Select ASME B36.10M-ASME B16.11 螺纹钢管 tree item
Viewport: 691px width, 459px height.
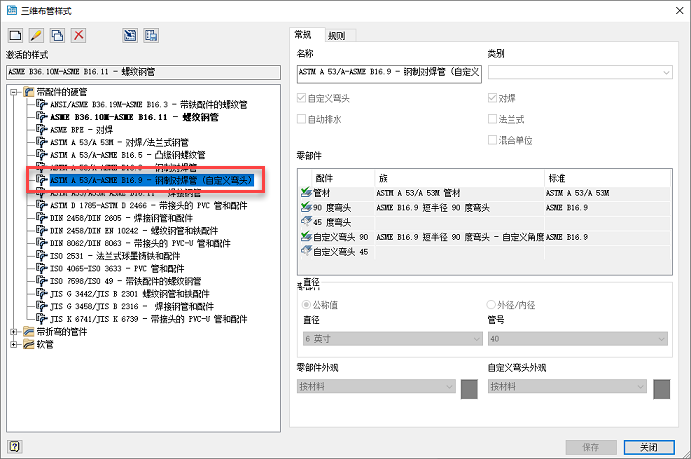pos(134,117)
